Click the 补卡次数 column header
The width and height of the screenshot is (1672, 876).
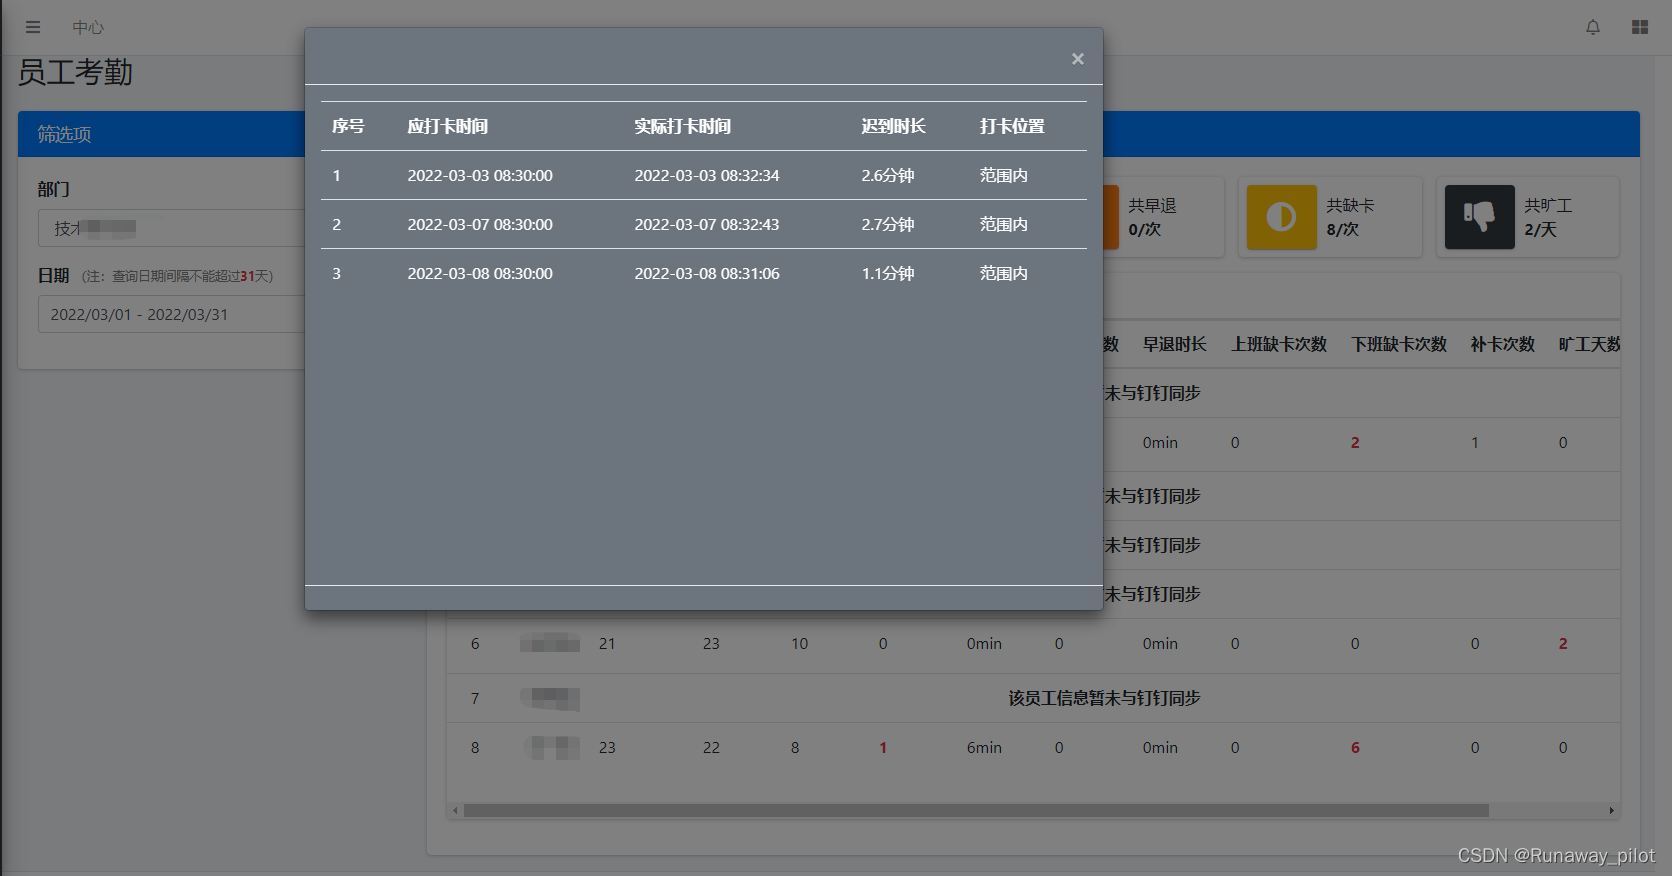pyautogui.click(x=1502, y=344)
